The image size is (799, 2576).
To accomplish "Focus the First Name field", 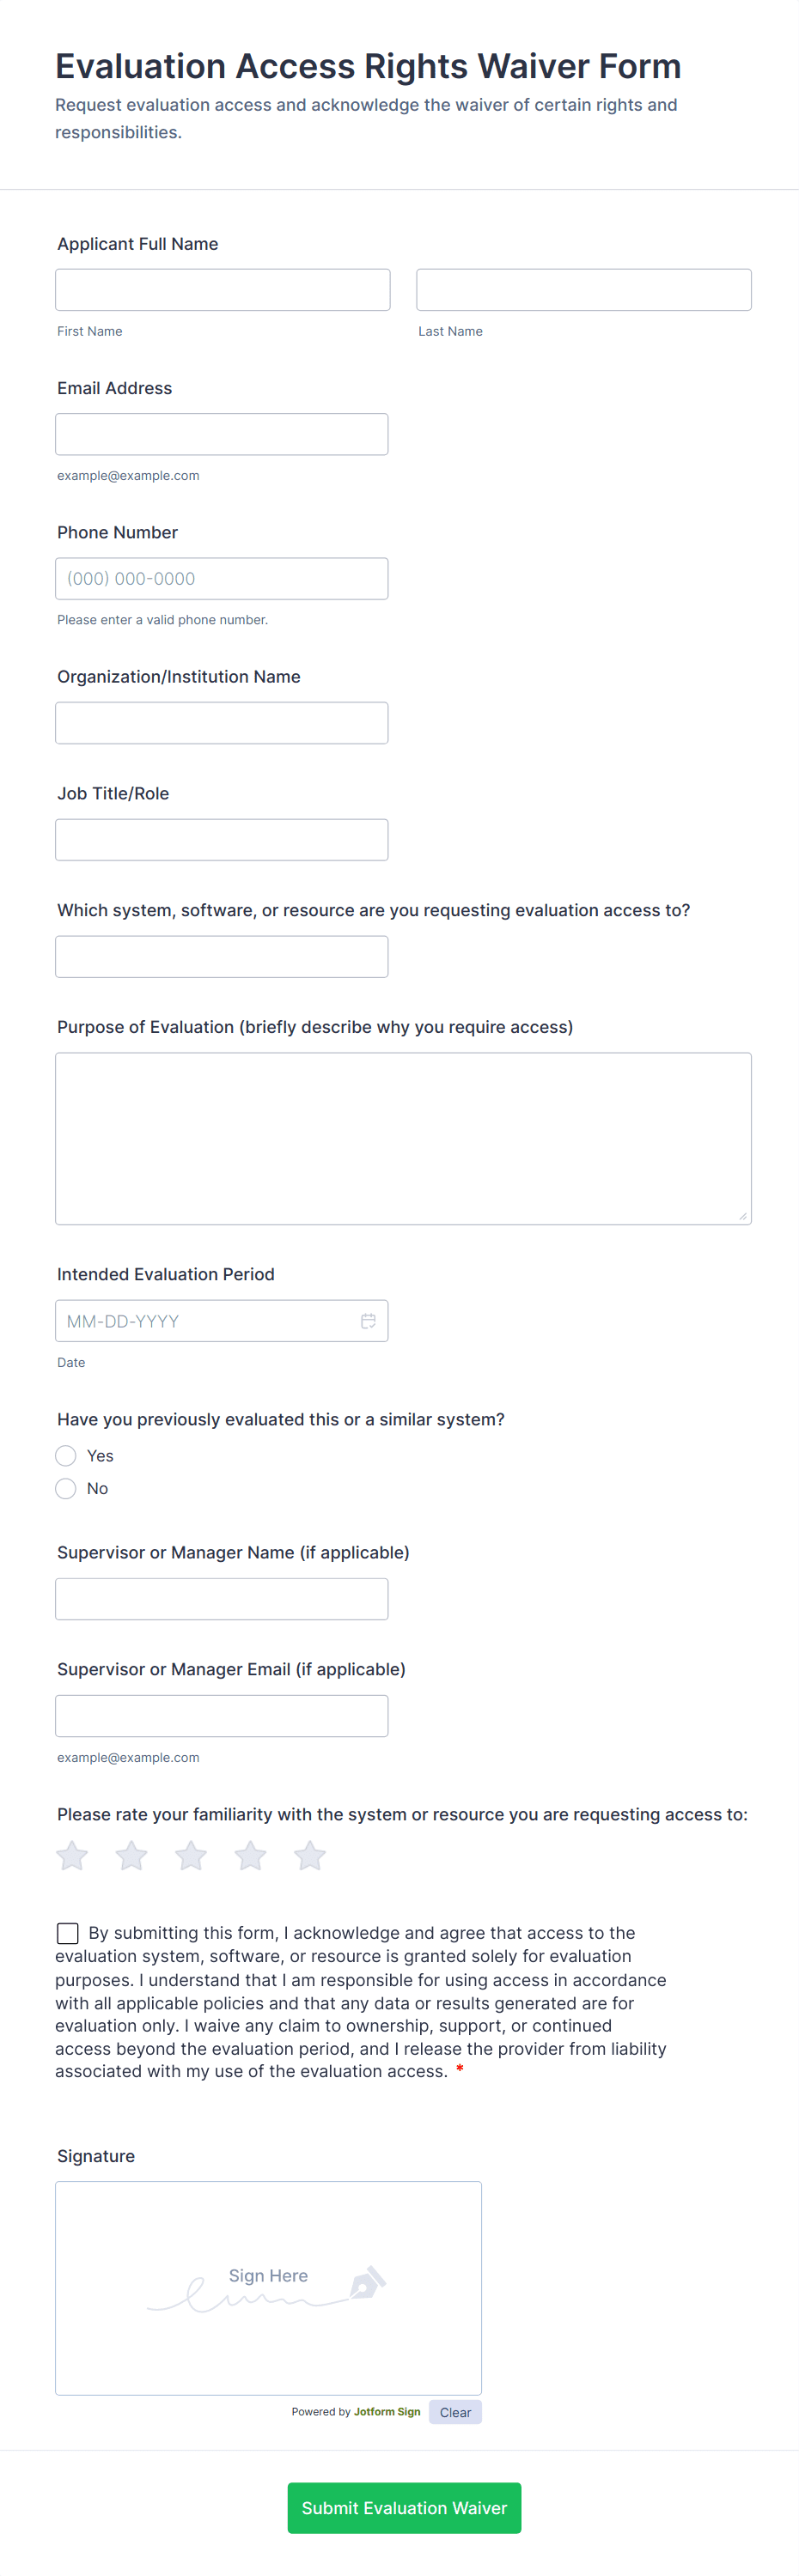I will point(222,290).
